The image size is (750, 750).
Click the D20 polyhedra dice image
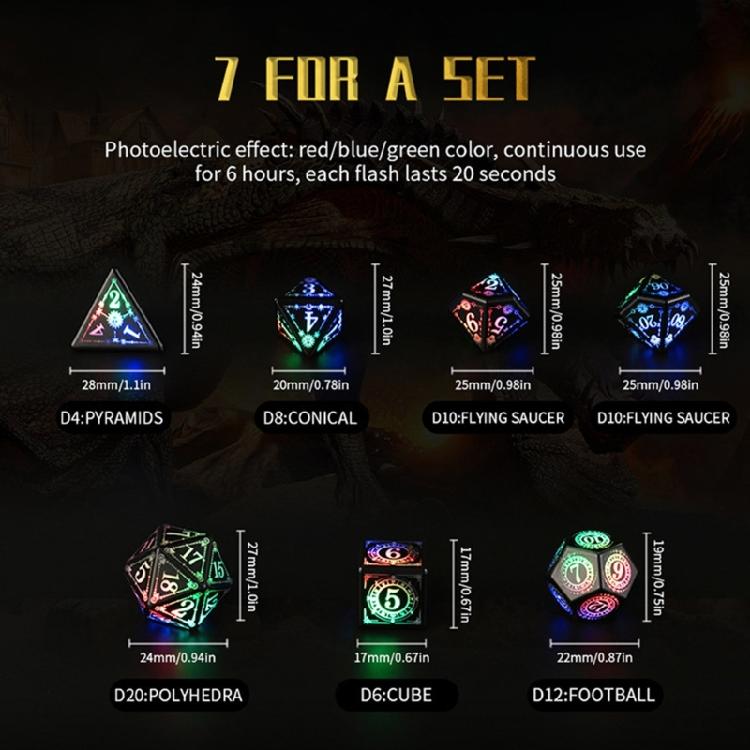pos(178,576)
